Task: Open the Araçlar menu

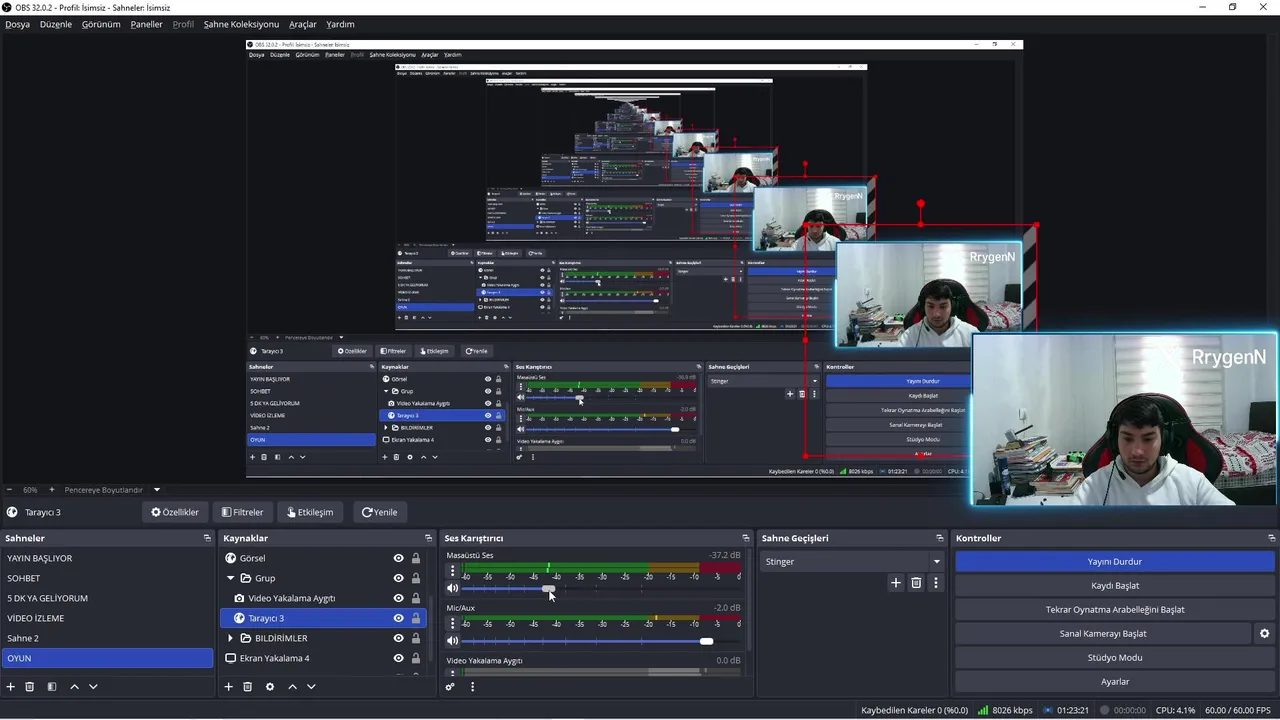Action: pos(303,24)
